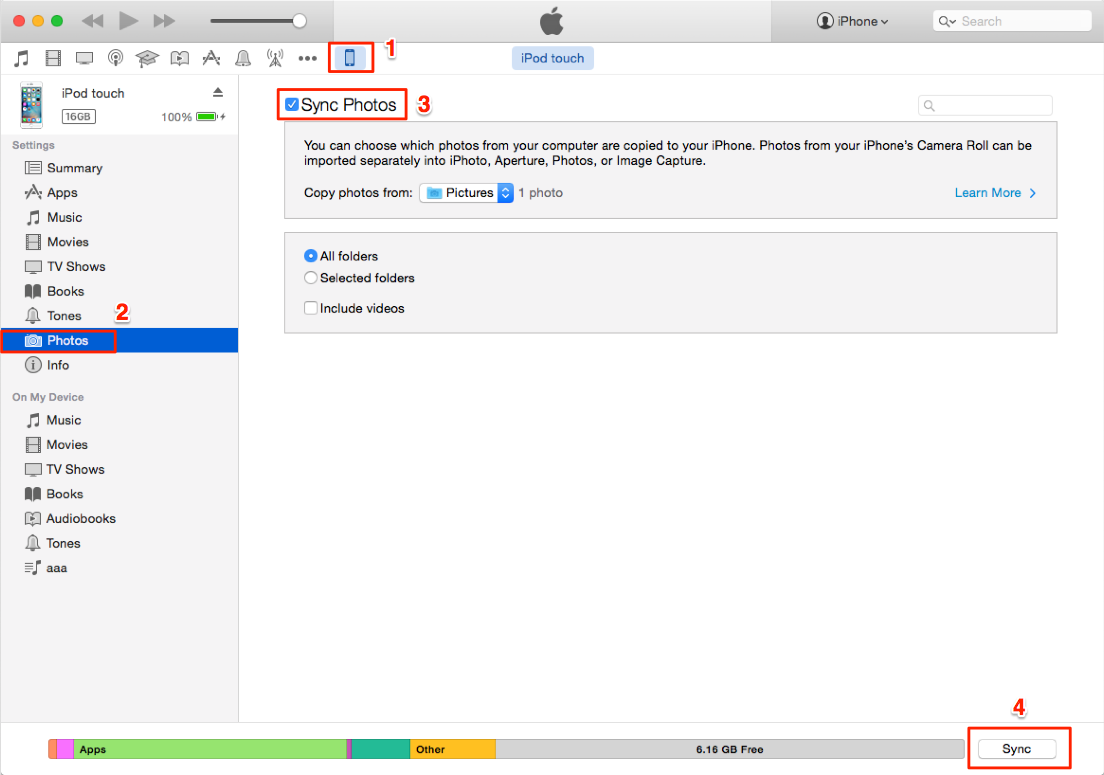Open the iPhone account menu
The image size is (1104, 775).
(x=853, y=21)
